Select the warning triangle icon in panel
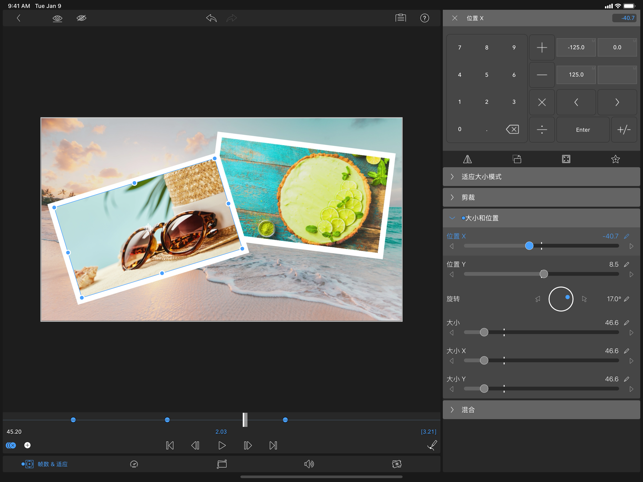Image resolution: width=643 pixels, height=482 pixels. pyautogui.click(x=467, y=159)
